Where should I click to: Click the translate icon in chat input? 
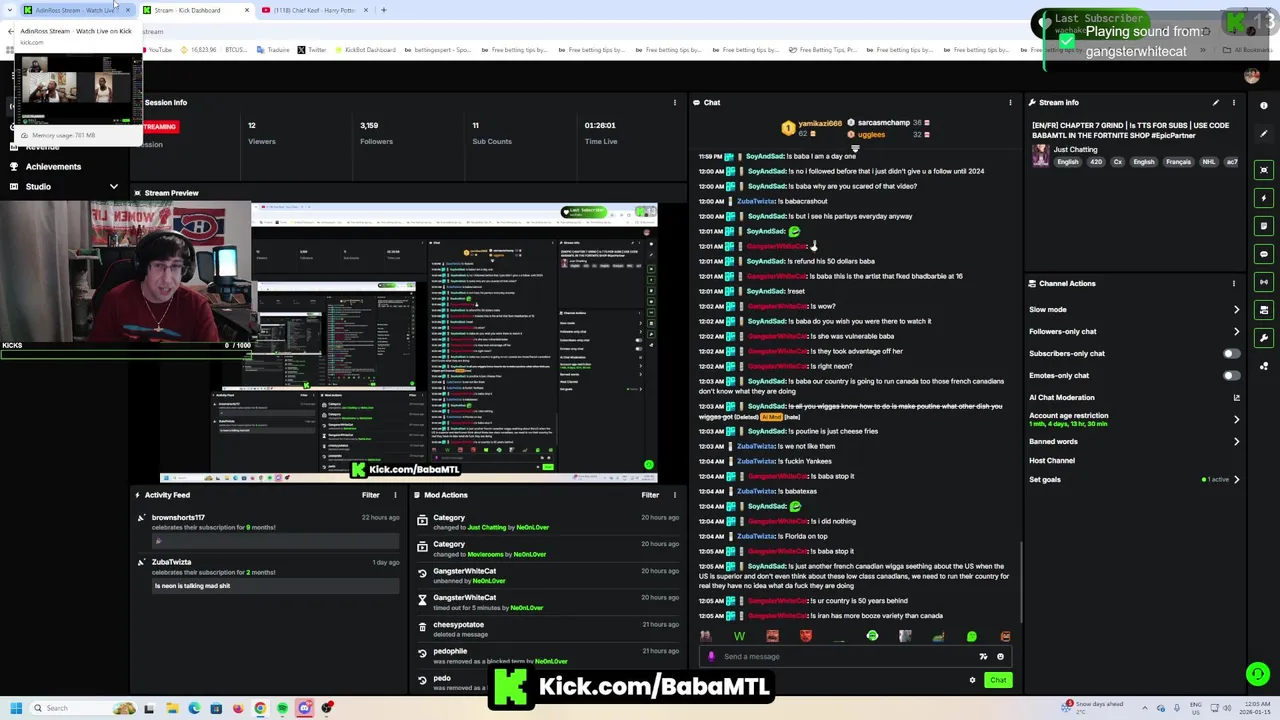(983, 657)
